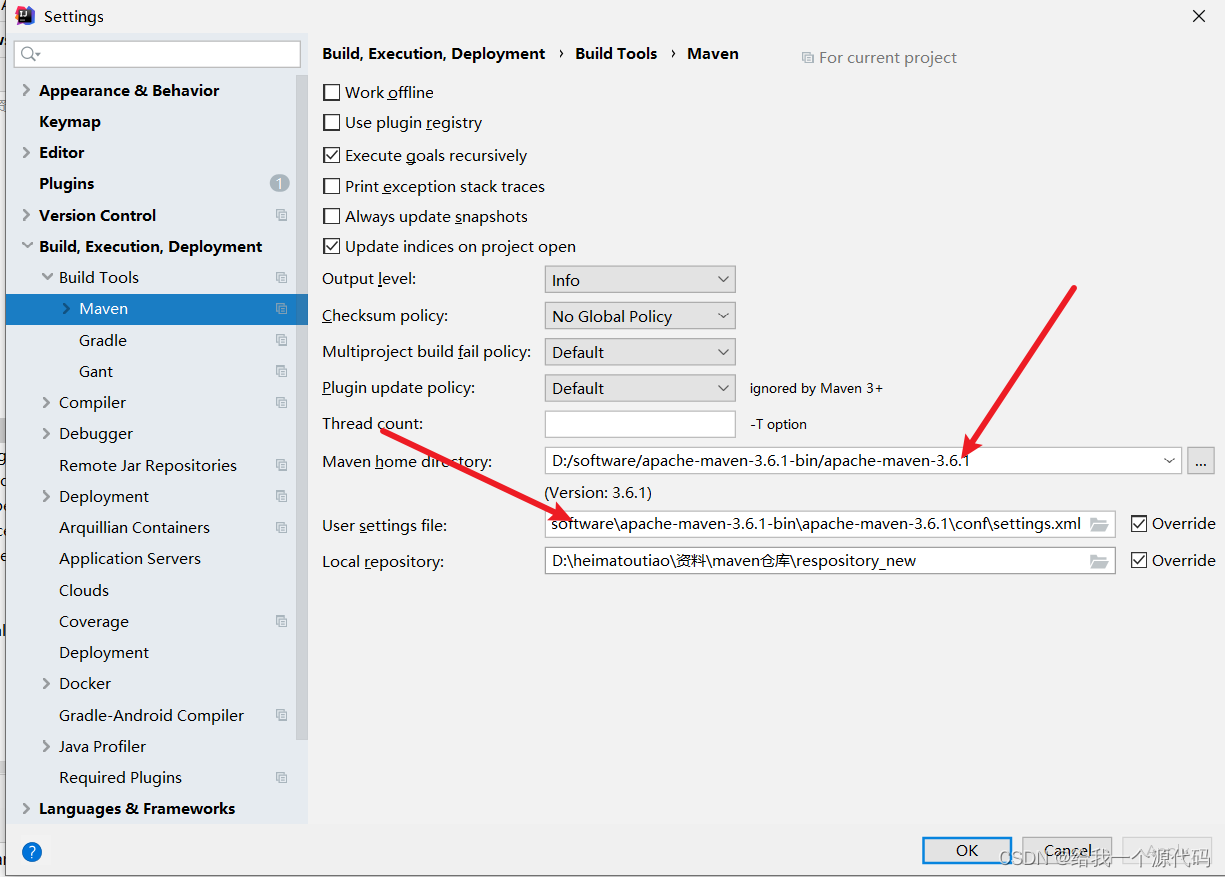
Task: Click the OK button
Action: pos(967,850)
